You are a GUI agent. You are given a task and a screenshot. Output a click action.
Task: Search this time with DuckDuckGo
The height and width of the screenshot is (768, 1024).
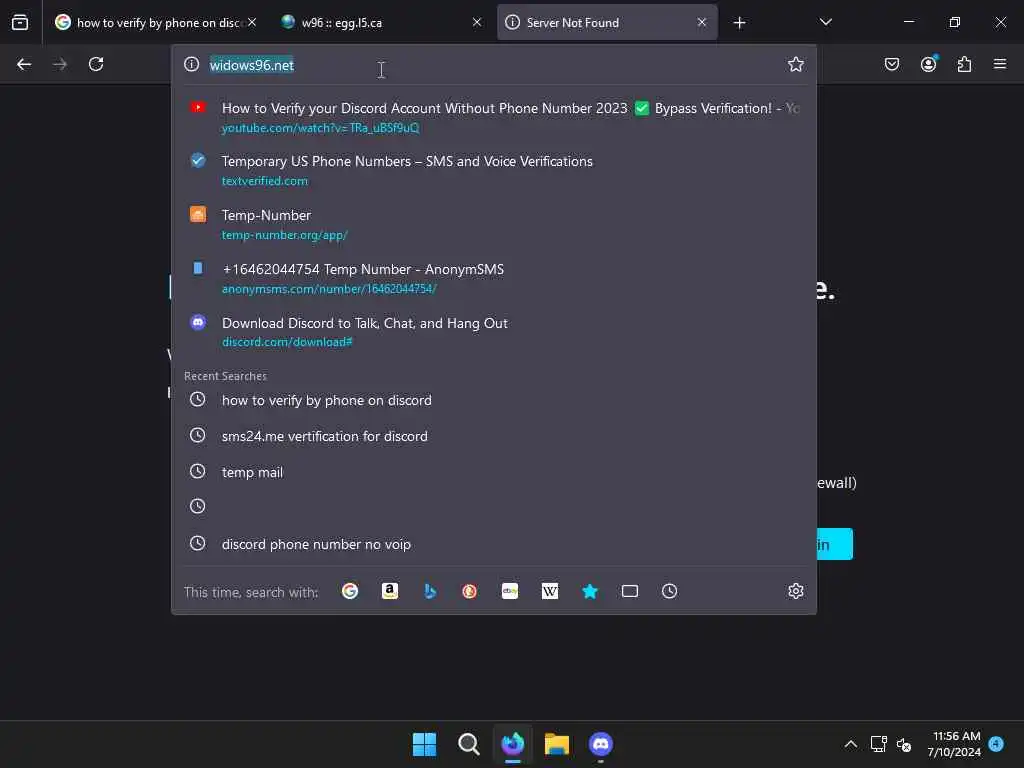click(x=470, y=591)
